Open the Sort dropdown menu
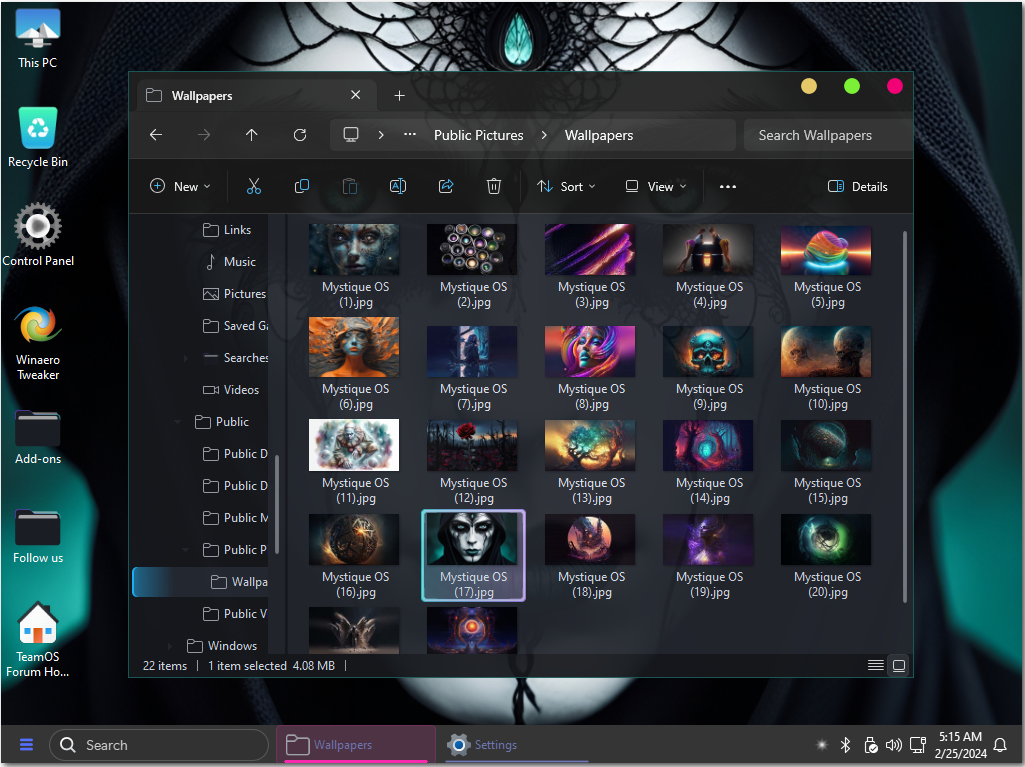 (x=566, y=186)
